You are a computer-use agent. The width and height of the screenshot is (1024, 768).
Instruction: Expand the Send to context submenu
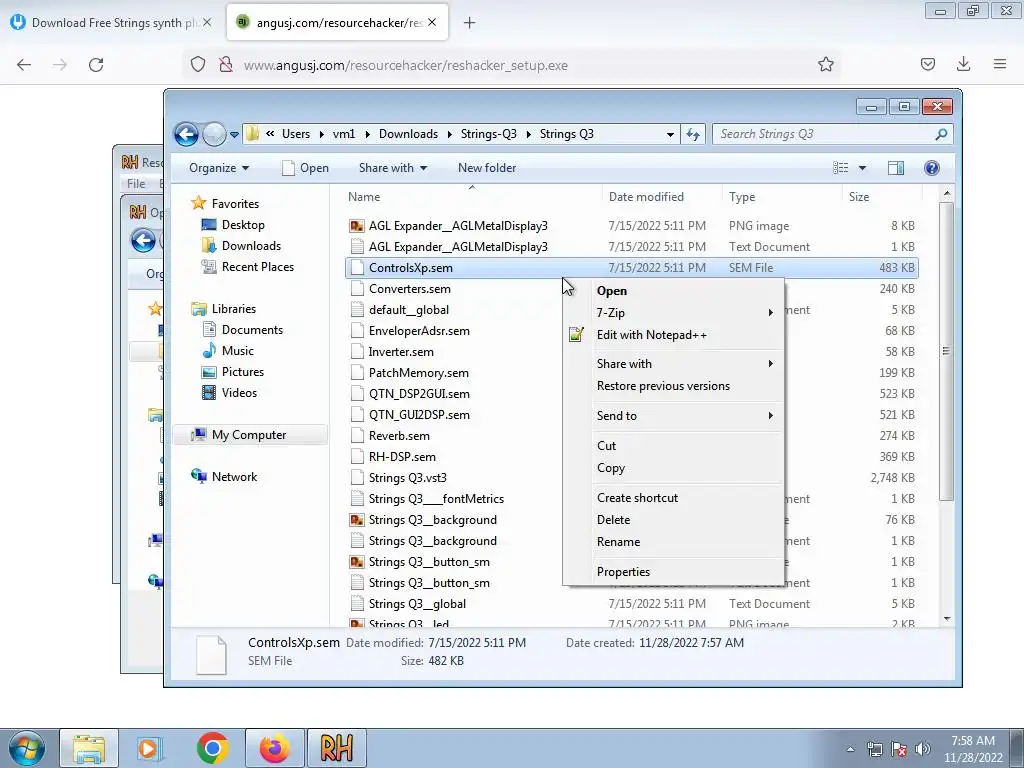click(x=675, y=416)
